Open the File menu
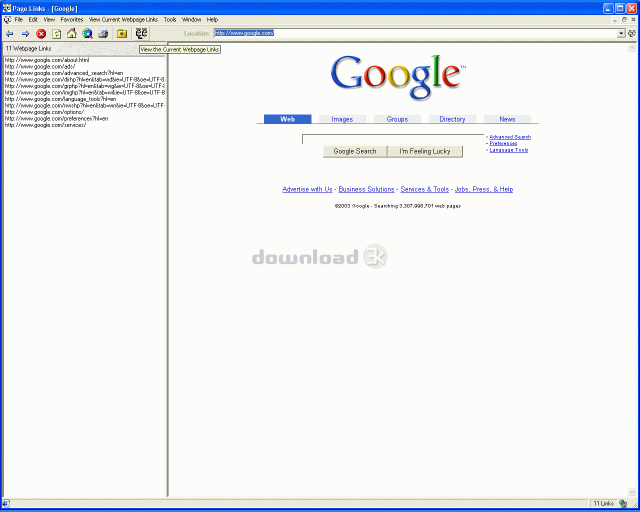The width and height of the screenshot is (640, 512). [x=19, y=20]
